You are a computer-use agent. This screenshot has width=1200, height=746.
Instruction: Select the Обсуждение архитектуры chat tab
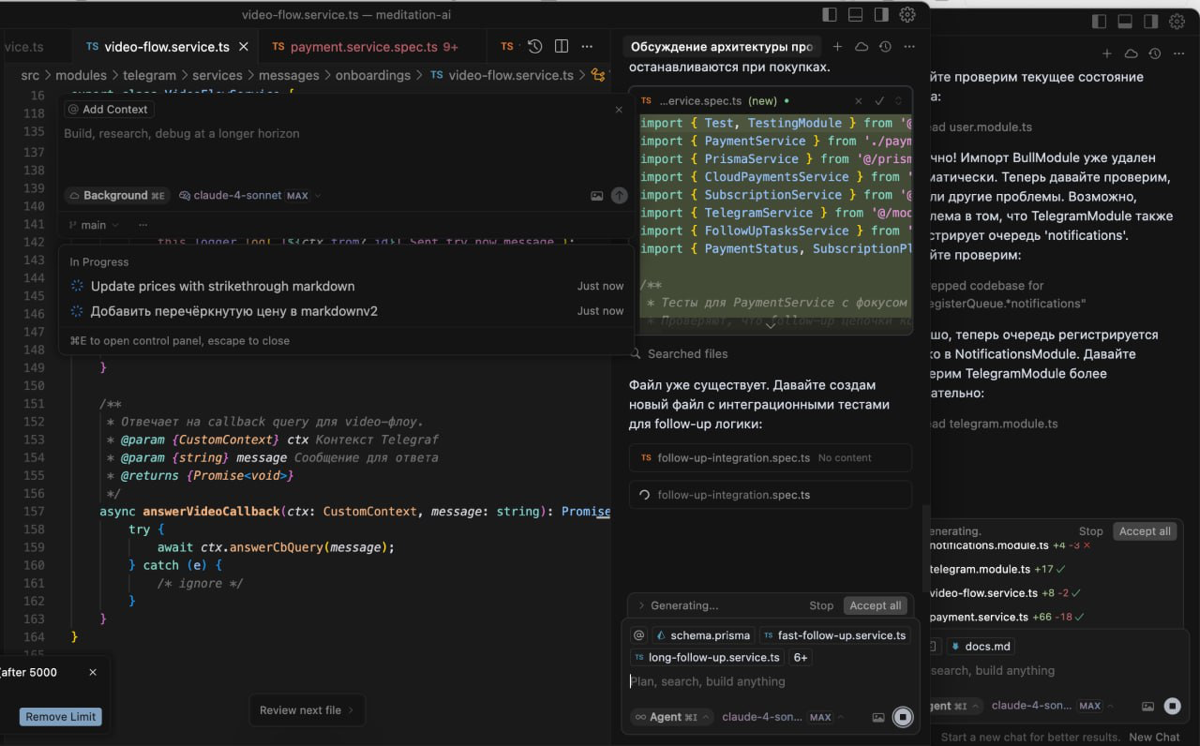721,47
